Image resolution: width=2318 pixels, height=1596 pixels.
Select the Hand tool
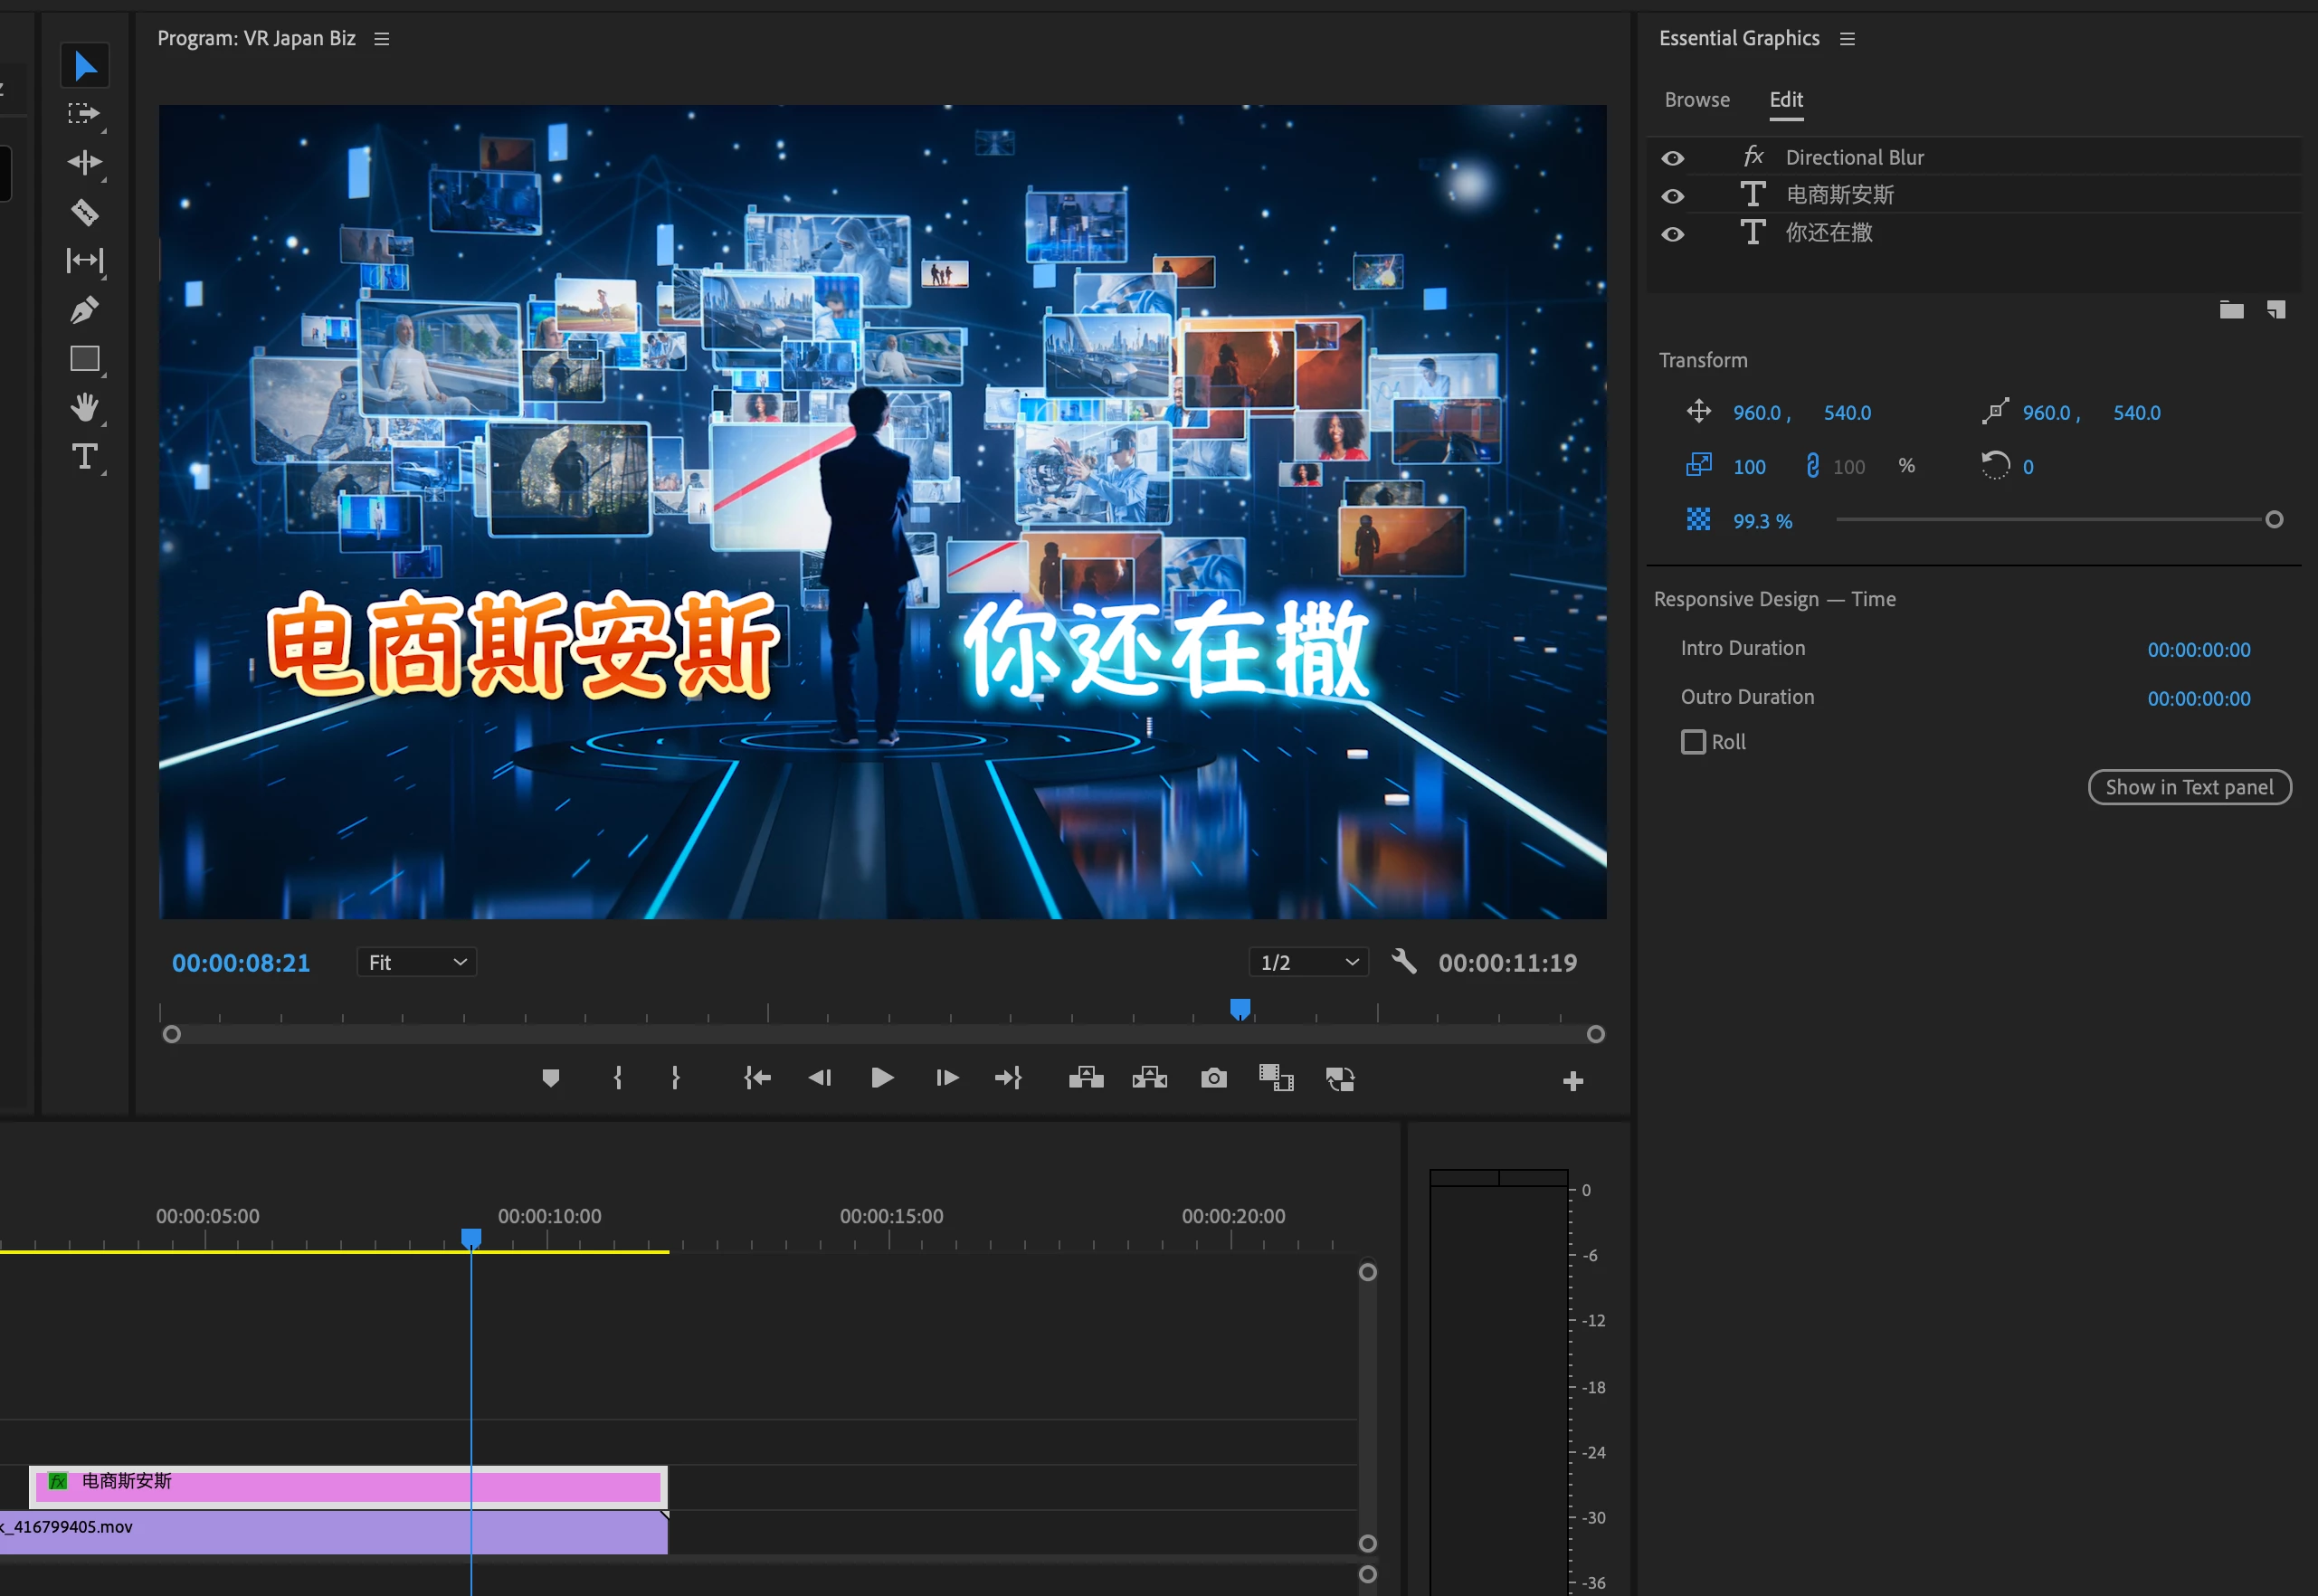click(84, 407)
